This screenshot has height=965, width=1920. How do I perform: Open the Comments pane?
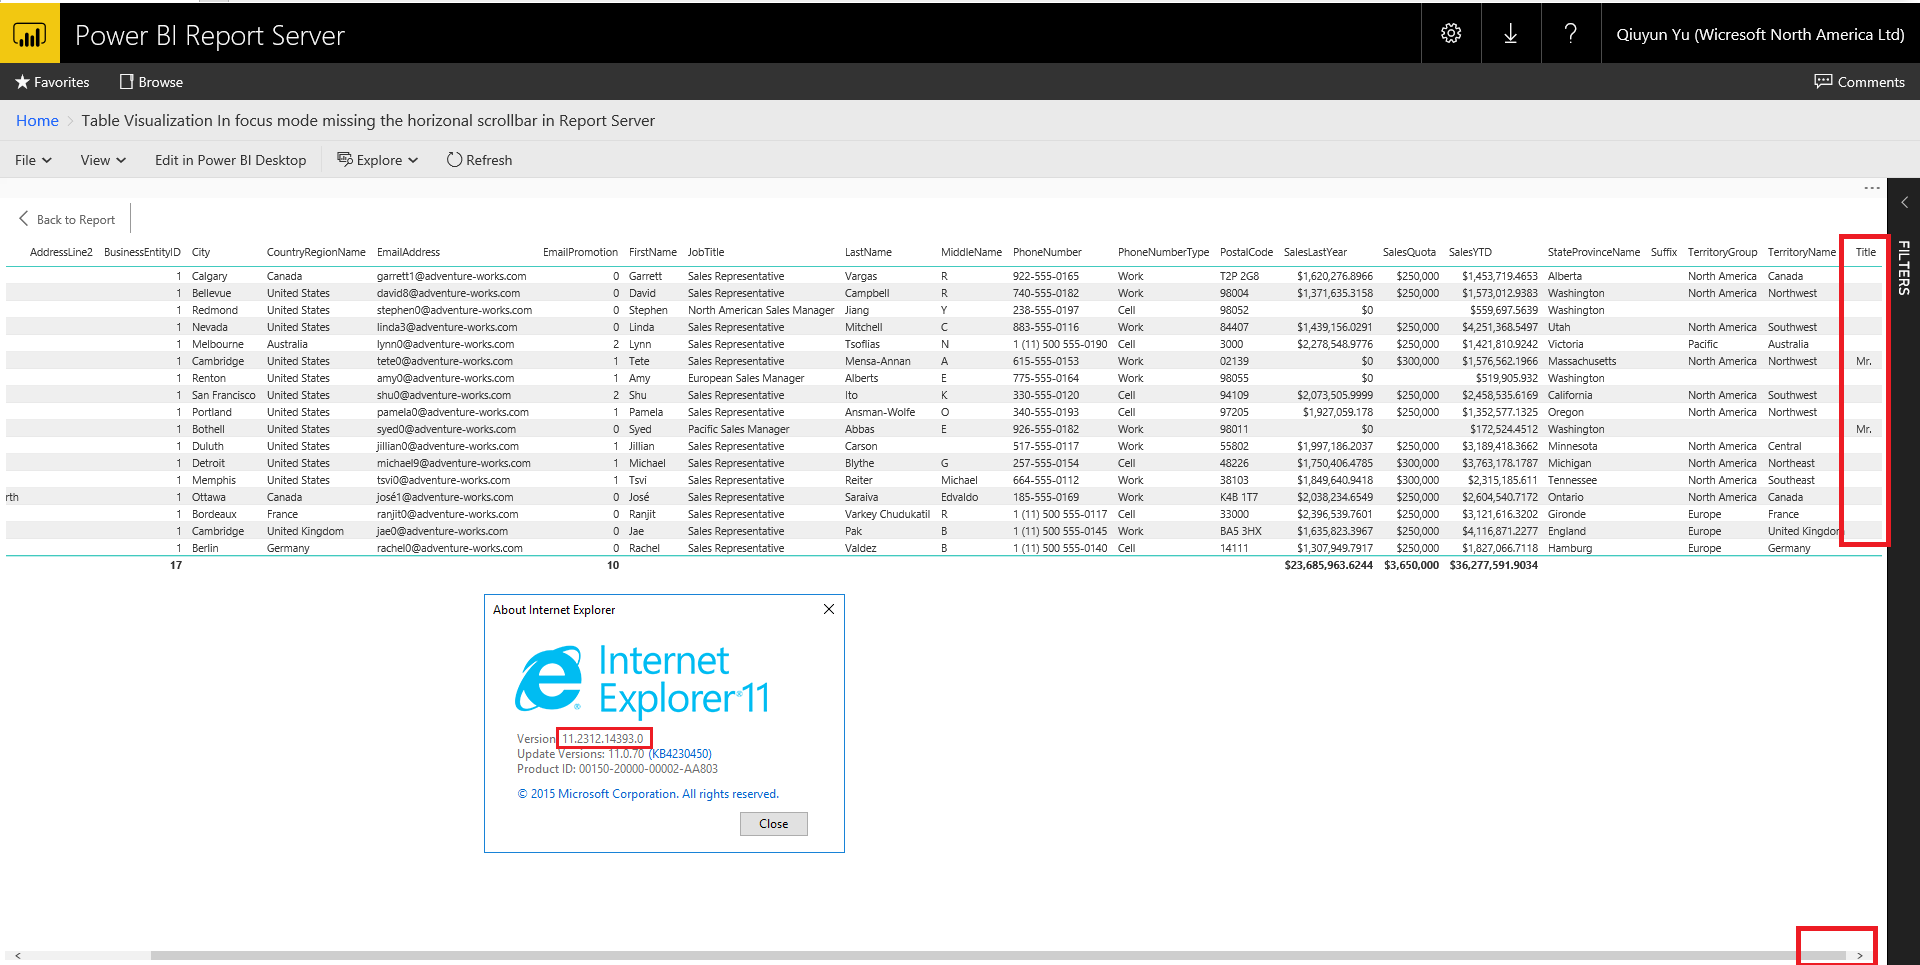click(x=1860, y=82)
